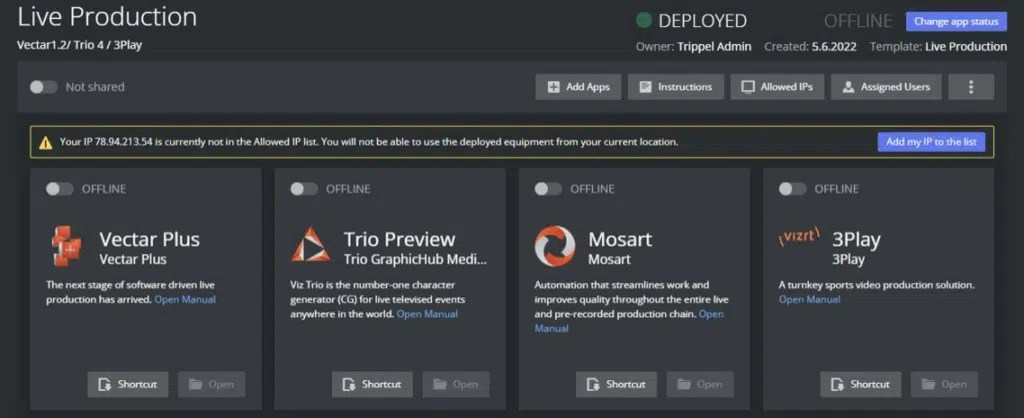Image resolution: width=1024 pixels, height=418 pixels.
Task: Enable the Trio Preview offline toggle
Action: point(303,189)
